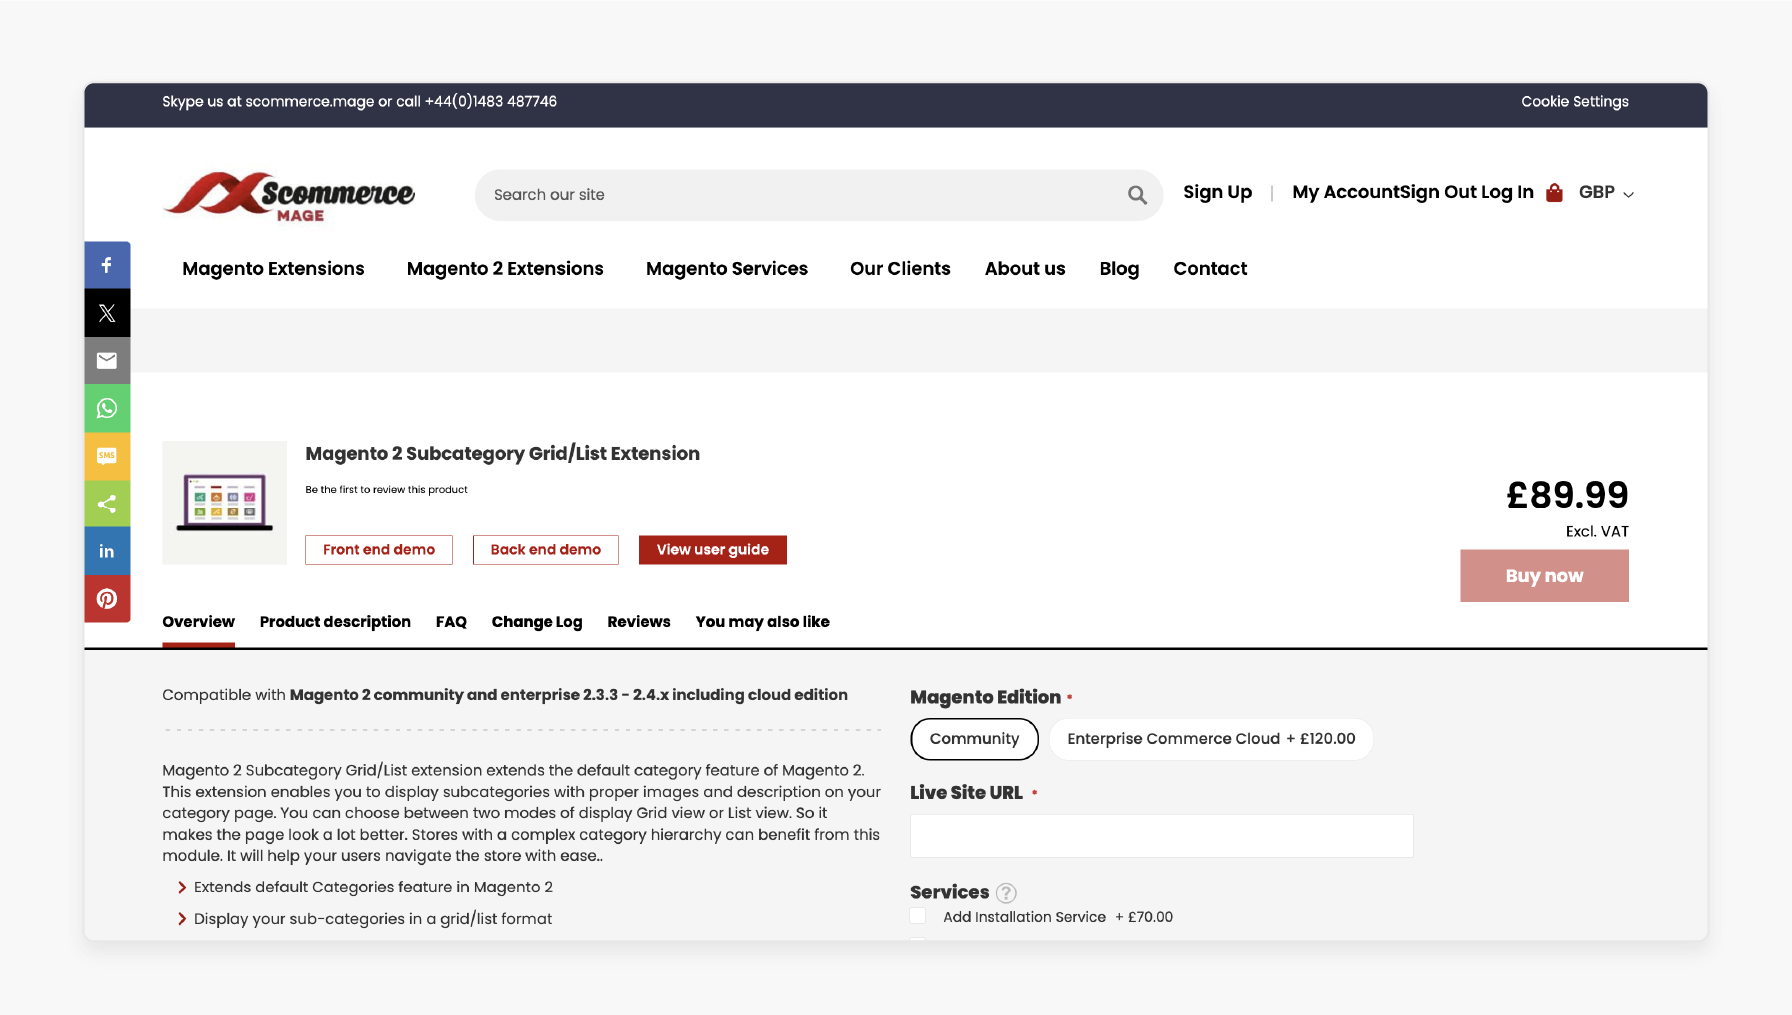This screenshot has height=1015, width=1792.
Task: Share on LinkedIn sidebar icon
Action: pyautogui.click(x=107, y=551)
